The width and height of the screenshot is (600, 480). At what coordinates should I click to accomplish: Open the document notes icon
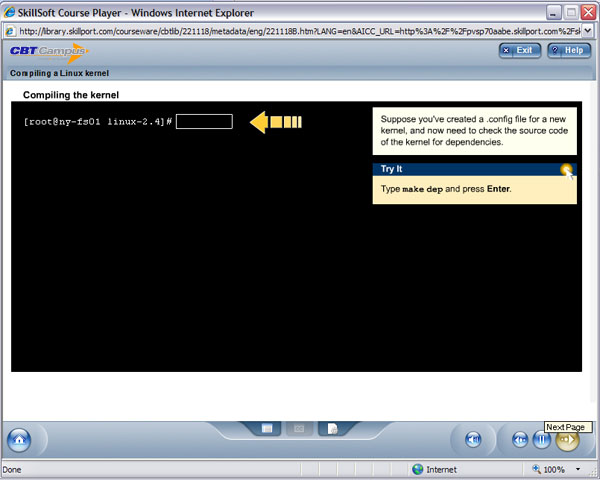click(331, 428)
